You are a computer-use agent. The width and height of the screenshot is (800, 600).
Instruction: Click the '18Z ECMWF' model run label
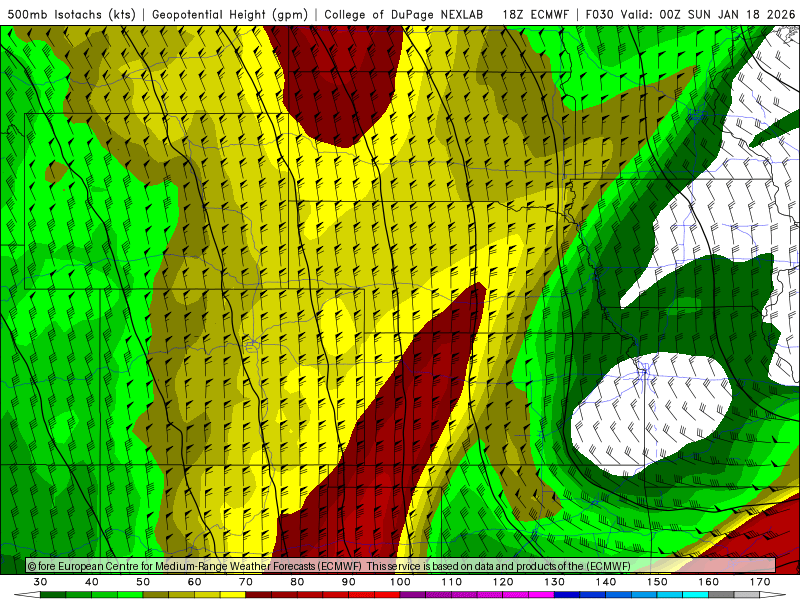pos(535,14)
